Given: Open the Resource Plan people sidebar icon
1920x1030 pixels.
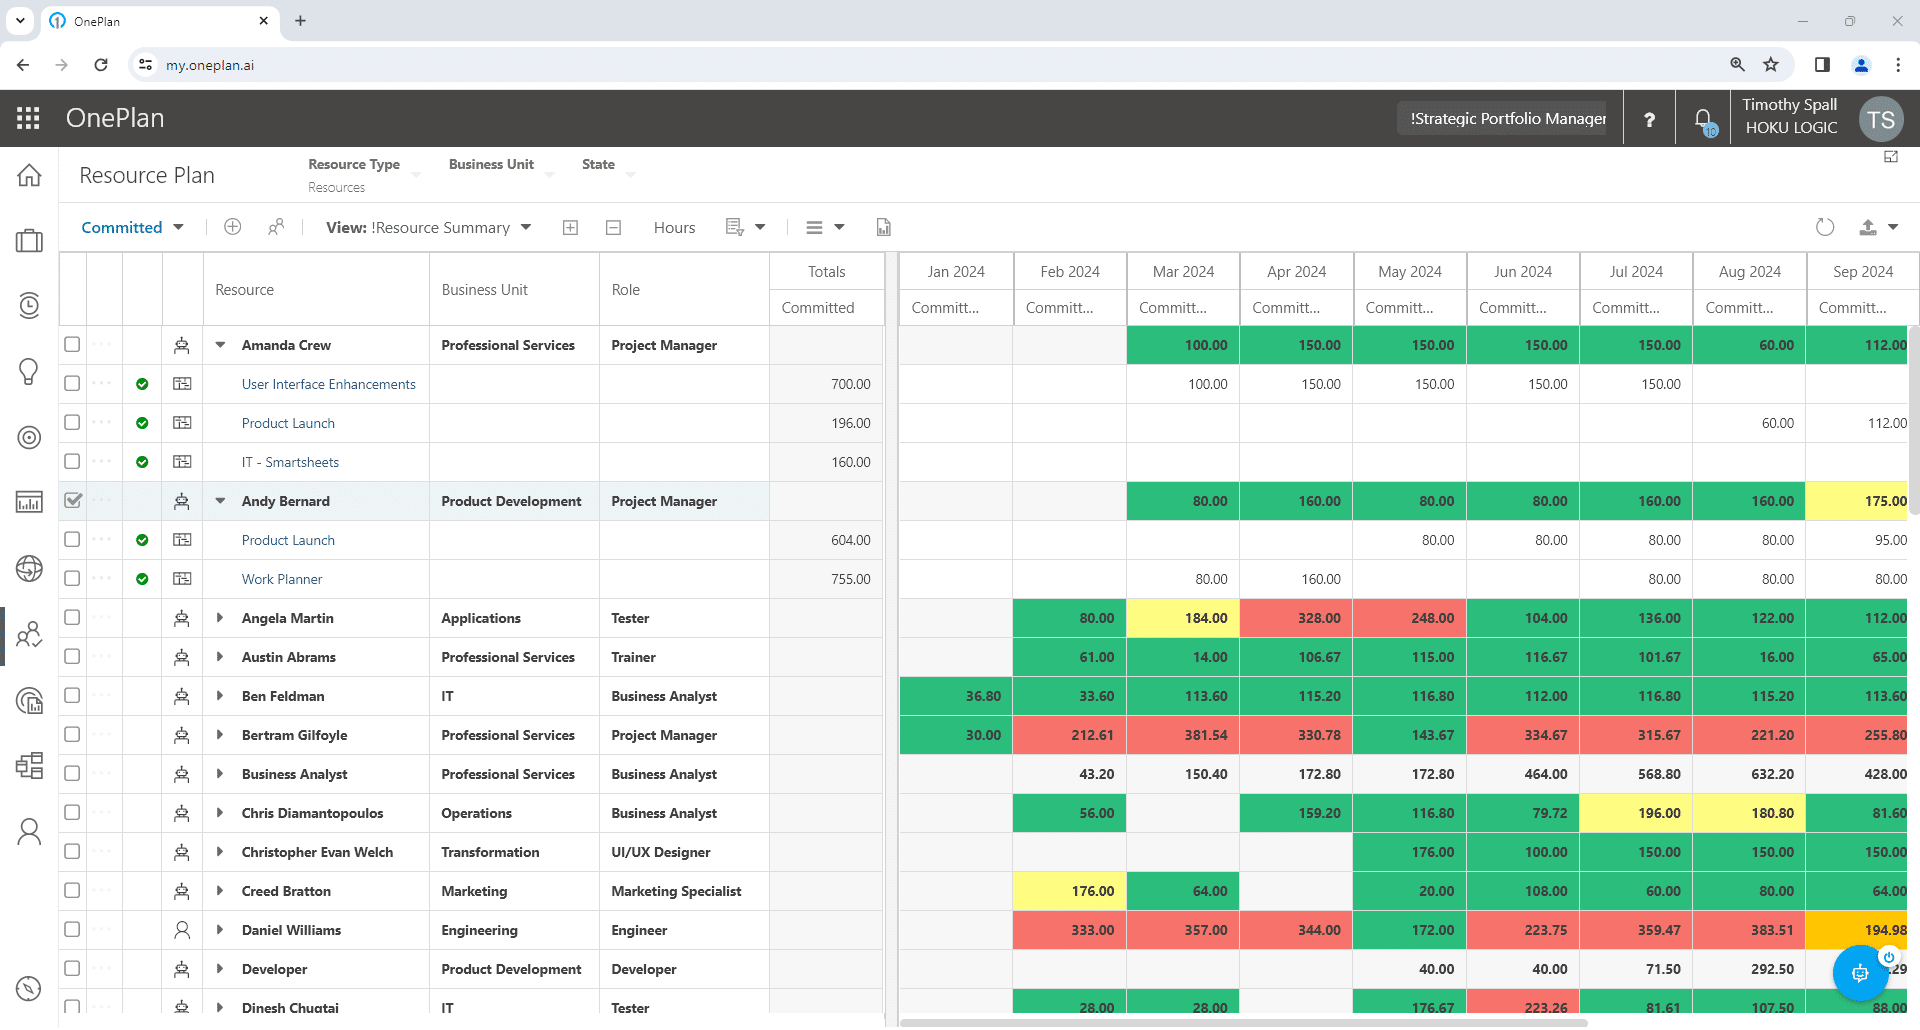Looking at the screenshot, I should point(29,634).
